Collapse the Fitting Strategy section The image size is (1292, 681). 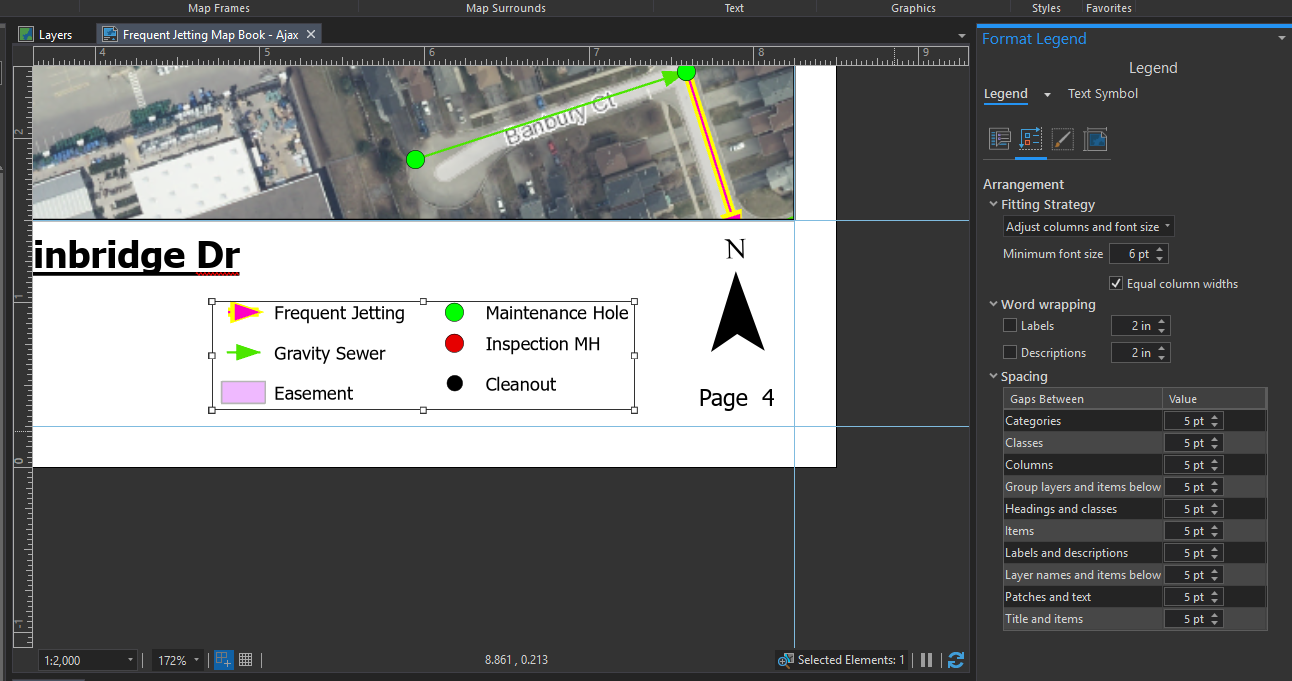click(992, 205)
